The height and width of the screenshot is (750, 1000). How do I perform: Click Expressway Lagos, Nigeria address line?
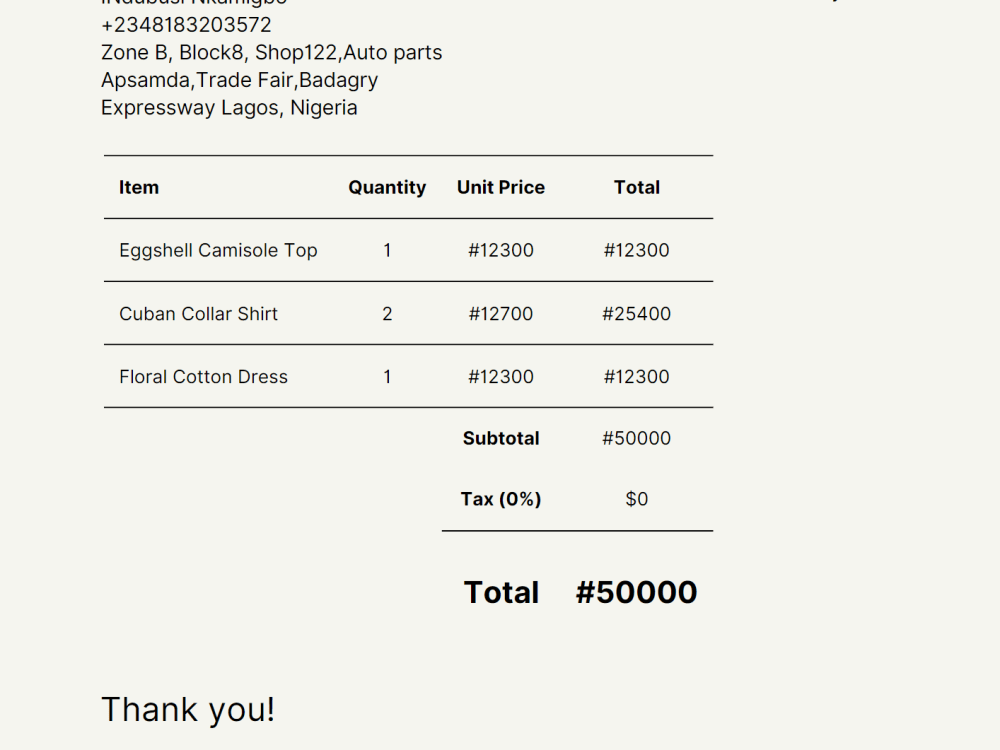coord(229,108)
